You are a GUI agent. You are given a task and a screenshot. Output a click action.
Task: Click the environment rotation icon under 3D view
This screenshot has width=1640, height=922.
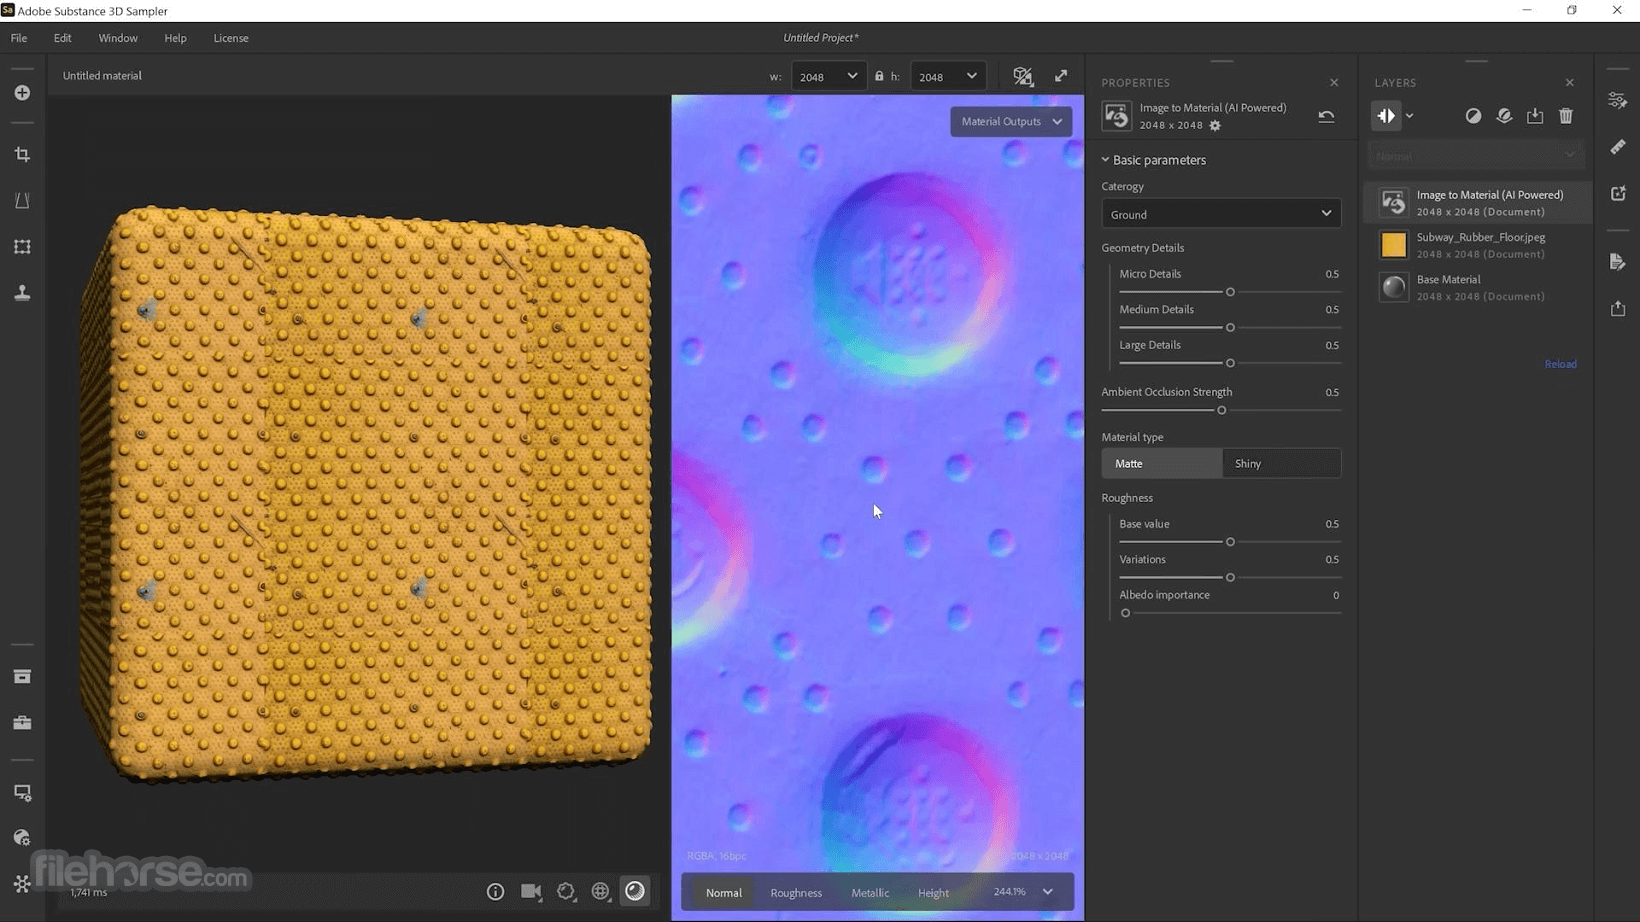(x=566, y=892)
